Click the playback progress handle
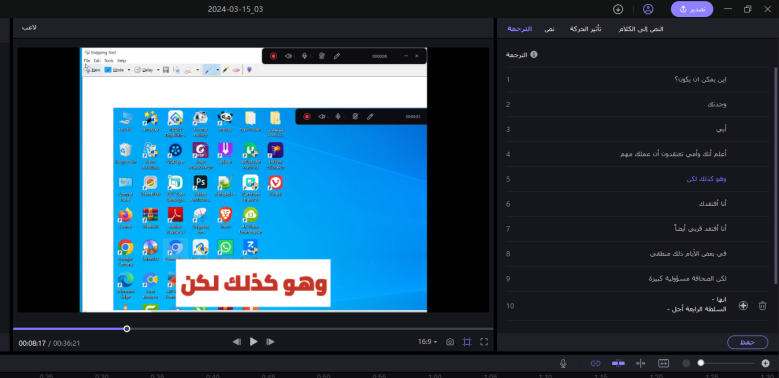Viewport: 779px width, 378px height. click(x=127, y=329)
